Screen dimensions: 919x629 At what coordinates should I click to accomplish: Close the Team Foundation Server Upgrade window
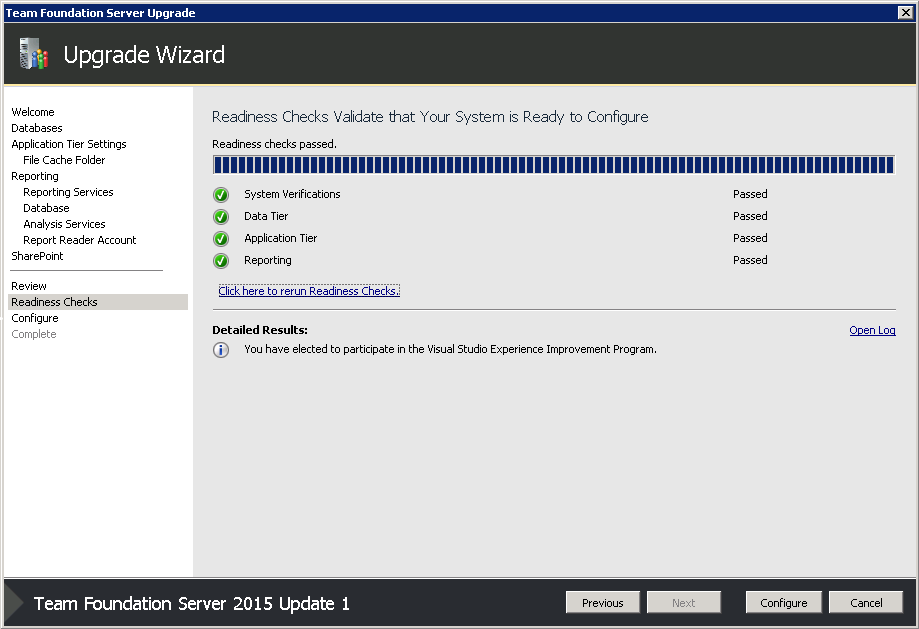(x=905, y=12)
